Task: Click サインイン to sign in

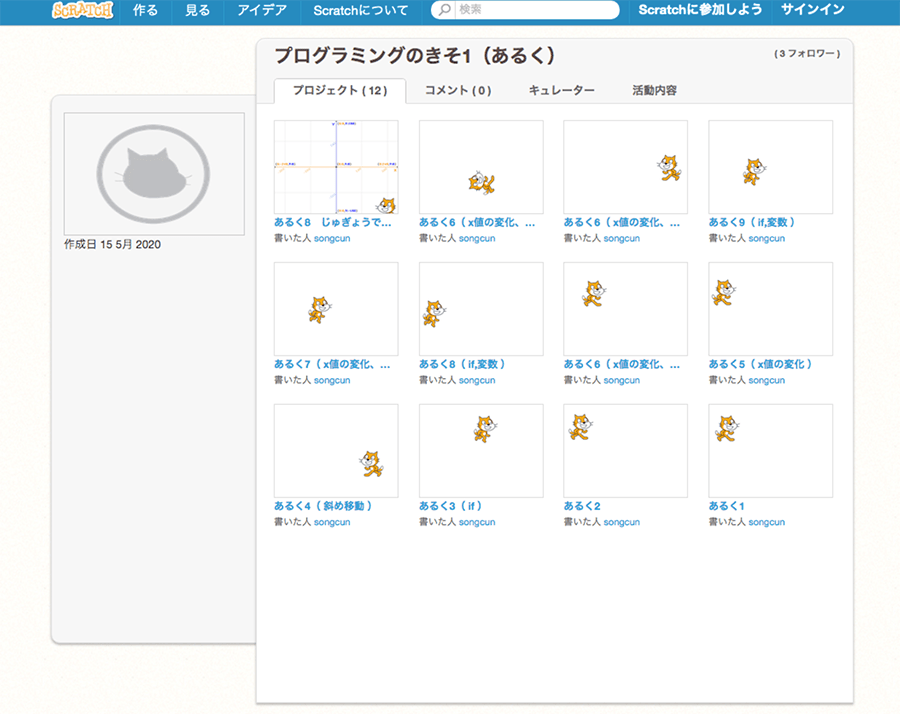Action: coord(813,10)
